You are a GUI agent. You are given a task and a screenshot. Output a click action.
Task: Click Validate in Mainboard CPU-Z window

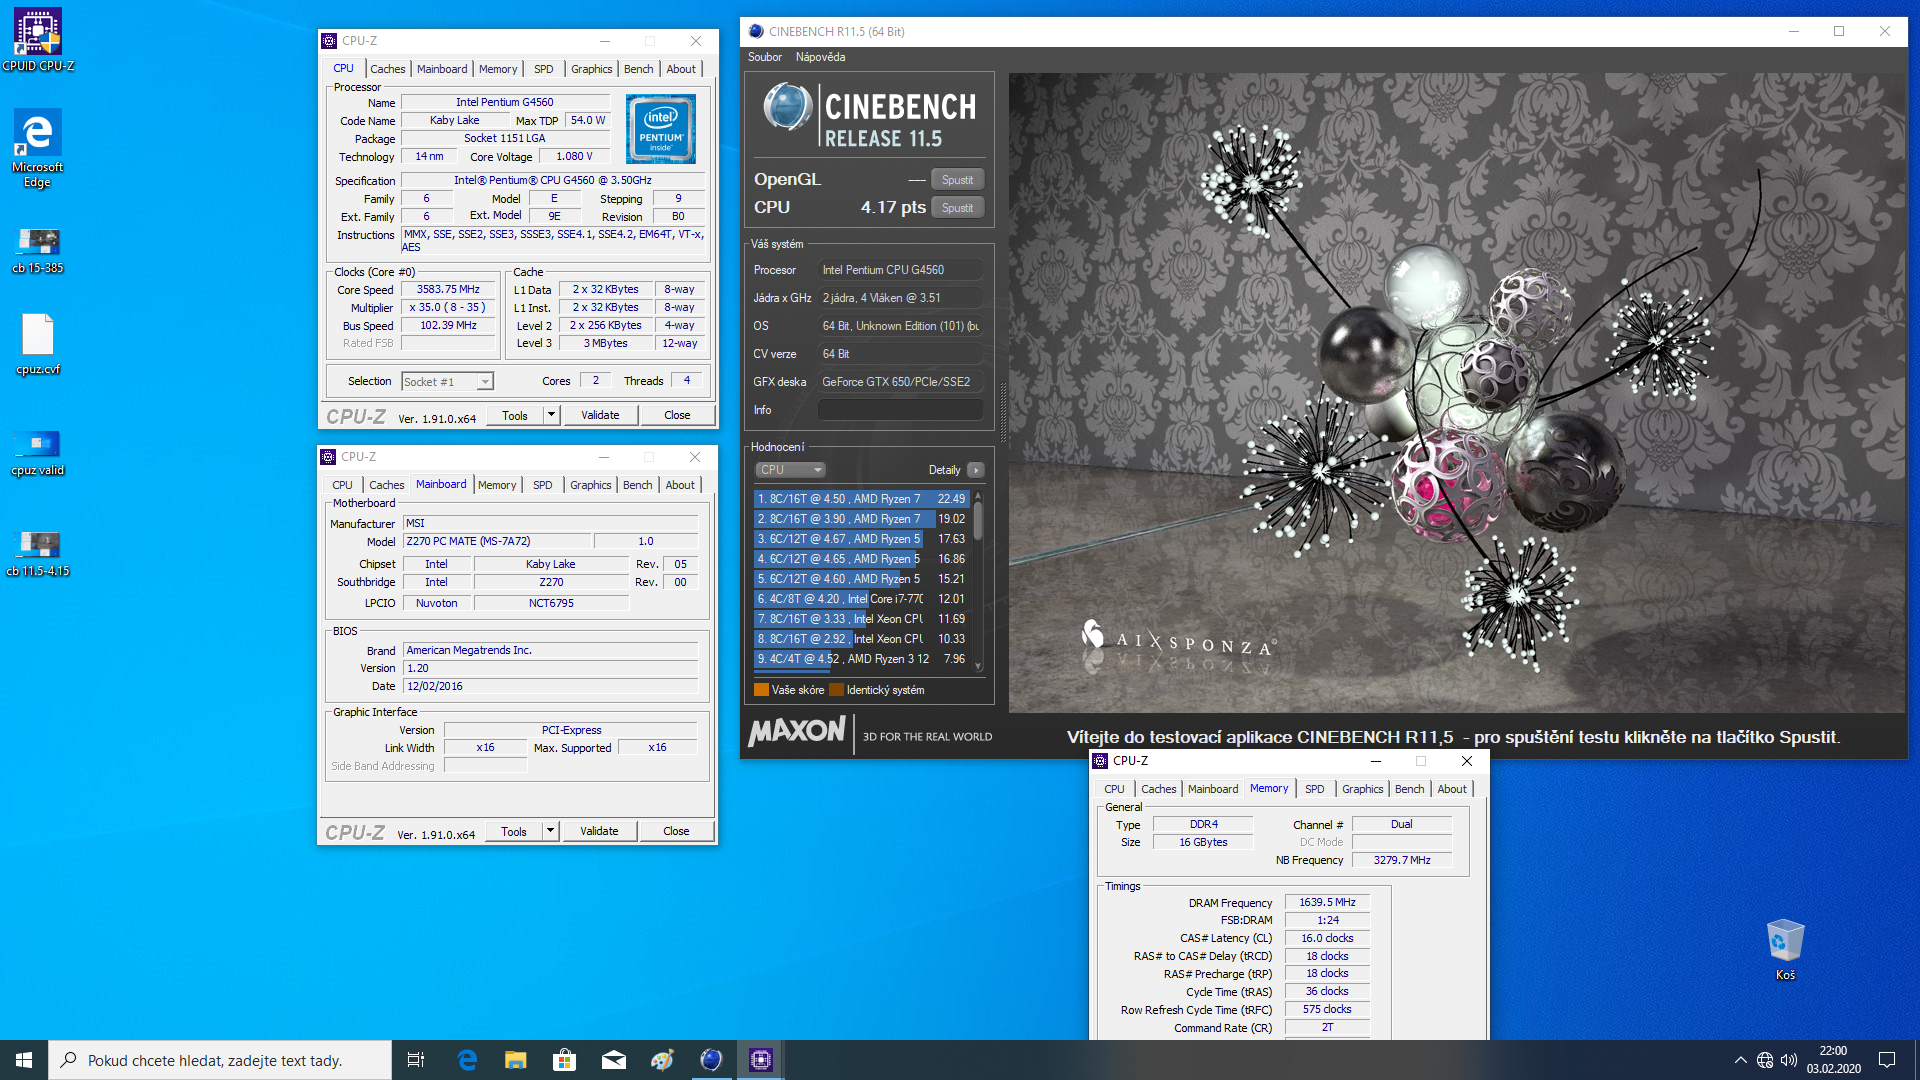coord(599,831)
